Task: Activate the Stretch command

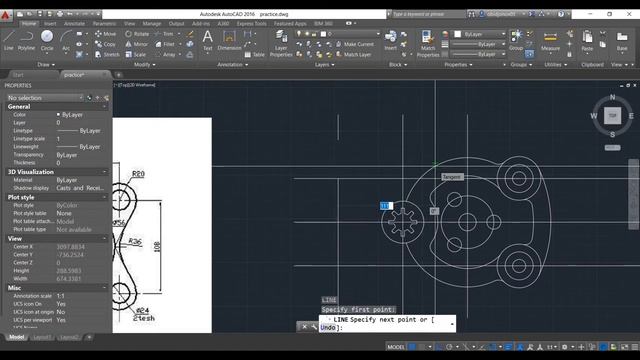Action: (x=107, y=54)
